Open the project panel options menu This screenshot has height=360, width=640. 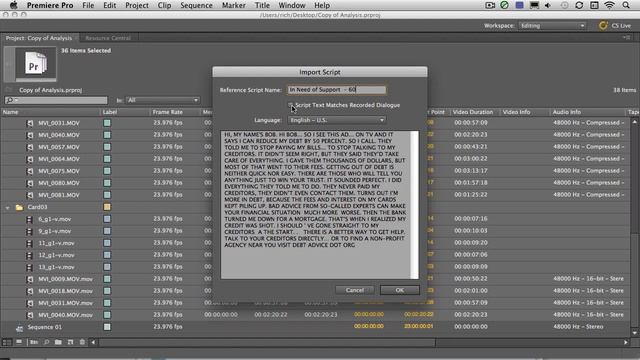[x=627, y=38]
